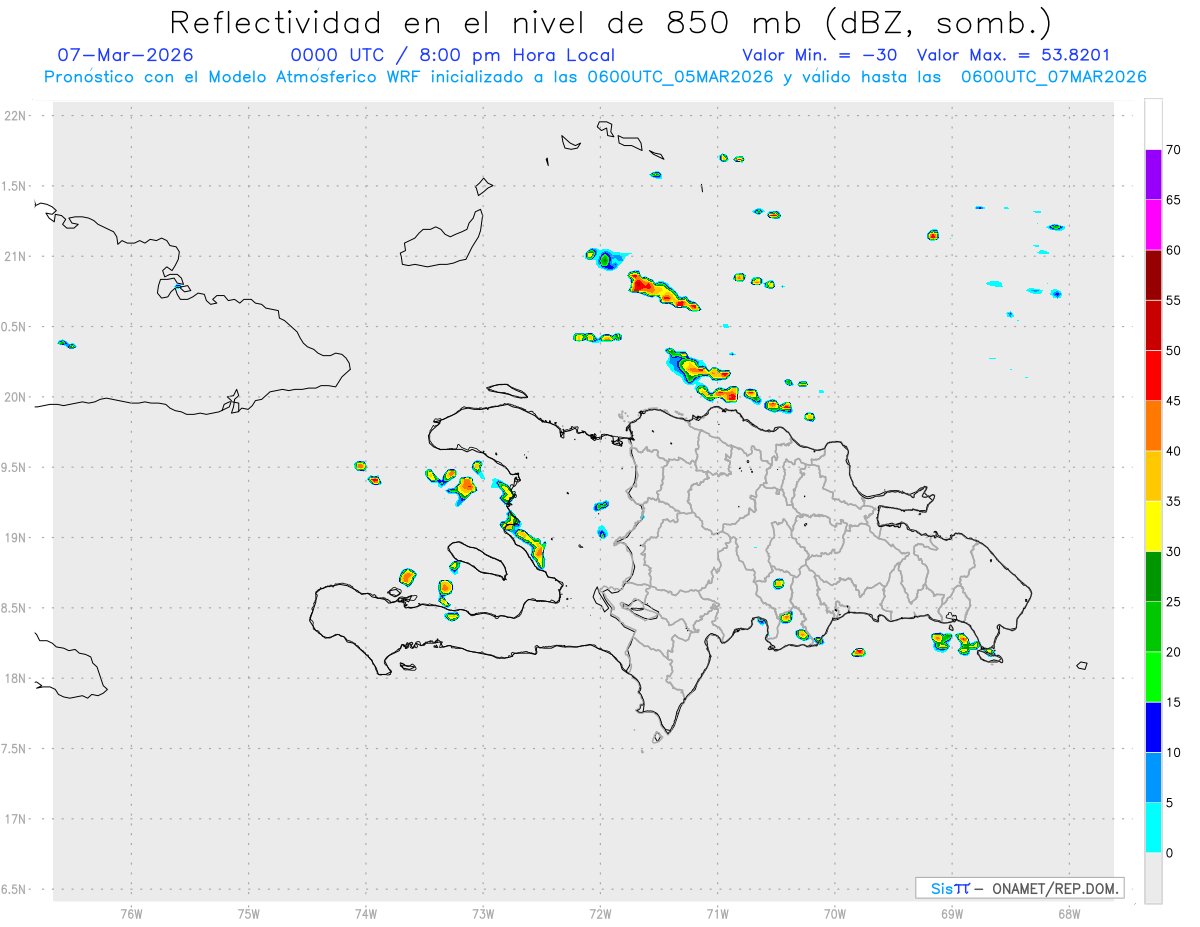Click the 'Pronostico con el Modelo Atmosferico WRF' line
Viewport: 1200px width, 927px height.
coord(595,77)
